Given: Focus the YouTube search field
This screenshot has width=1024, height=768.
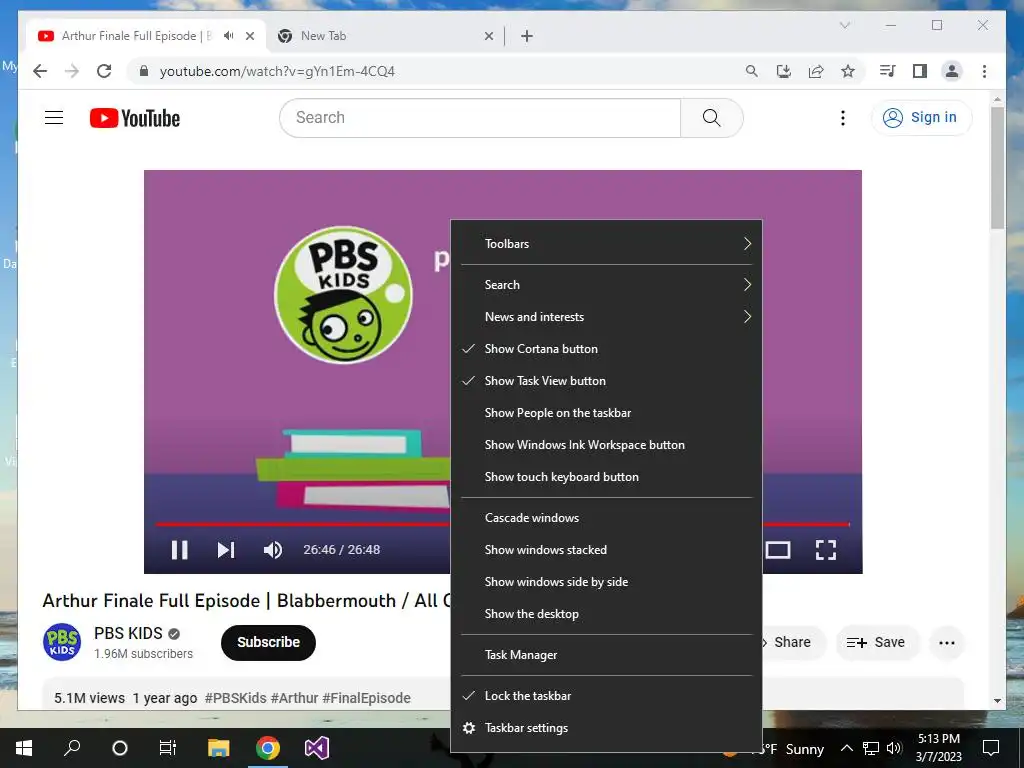Looking at the screenshot, I should (480, 118).
